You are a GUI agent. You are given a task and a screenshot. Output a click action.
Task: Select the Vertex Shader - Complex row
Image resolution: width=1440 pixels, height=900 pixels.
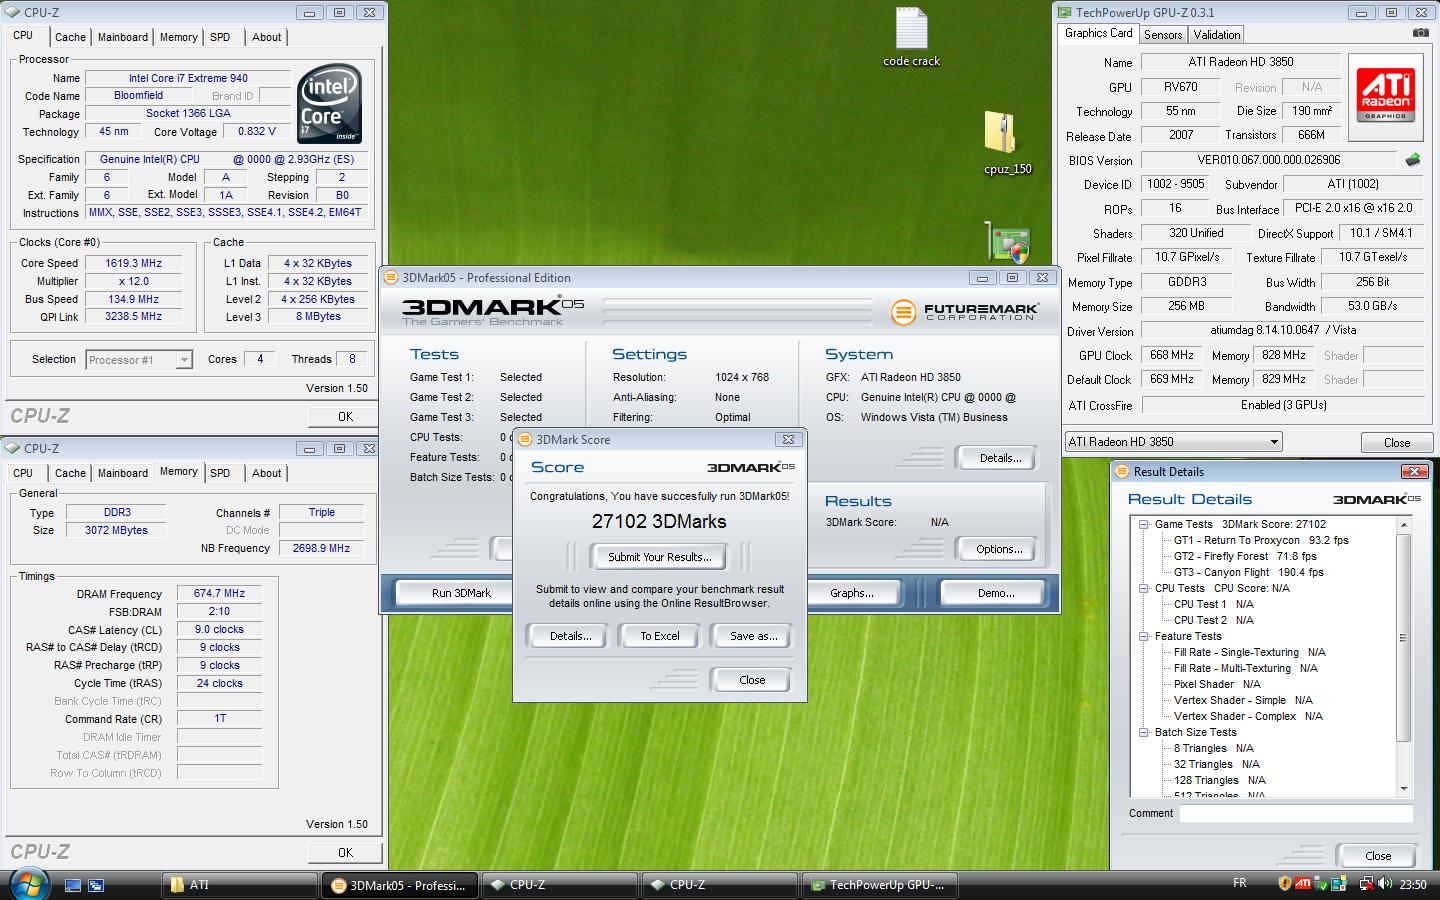[1248, 716]
